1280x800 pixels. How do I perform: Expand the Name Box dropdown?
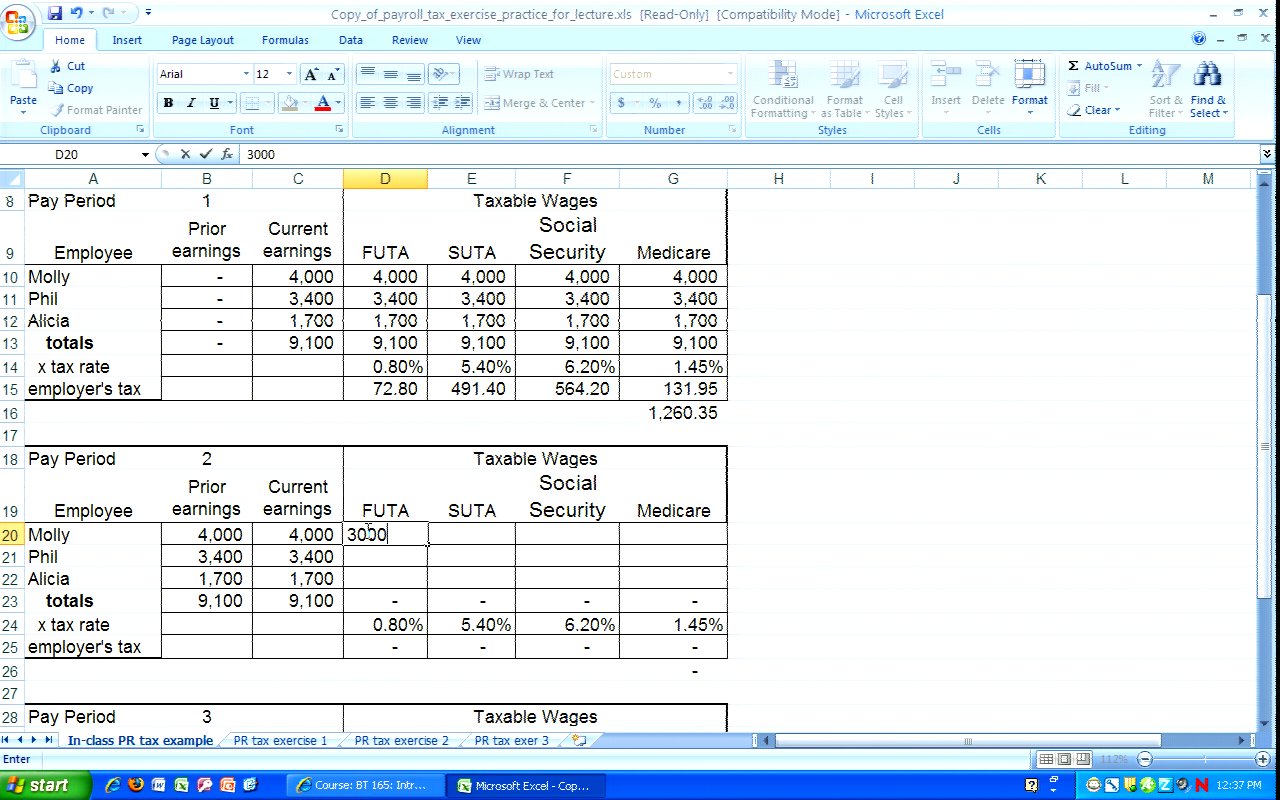[145, 155]
